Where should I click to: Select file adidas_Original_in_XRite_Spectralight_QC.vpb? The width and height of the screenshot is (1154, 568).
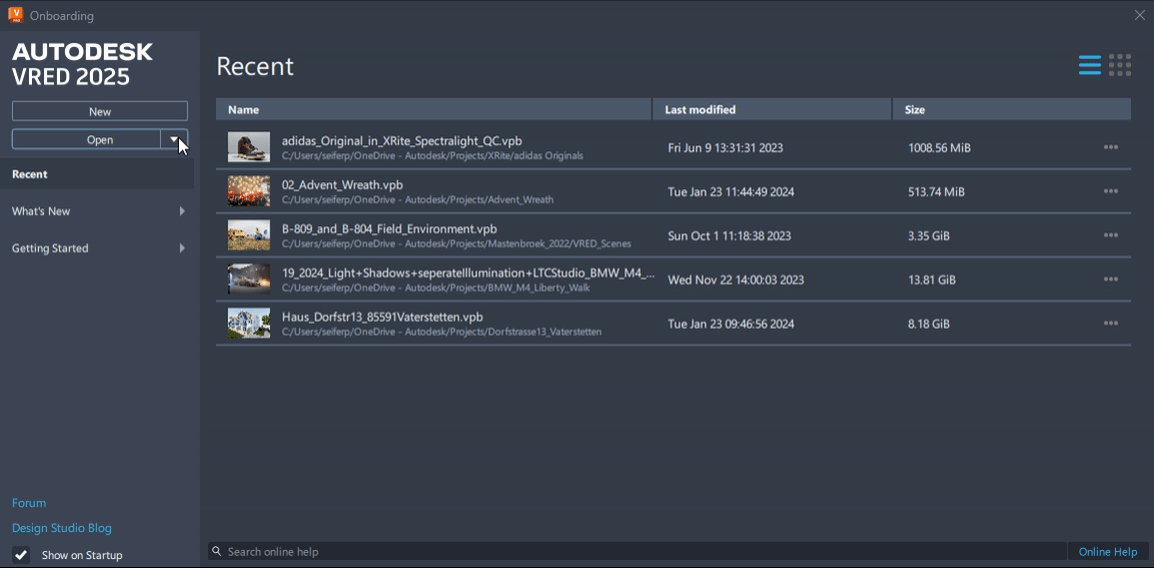(x=402, y=141)
